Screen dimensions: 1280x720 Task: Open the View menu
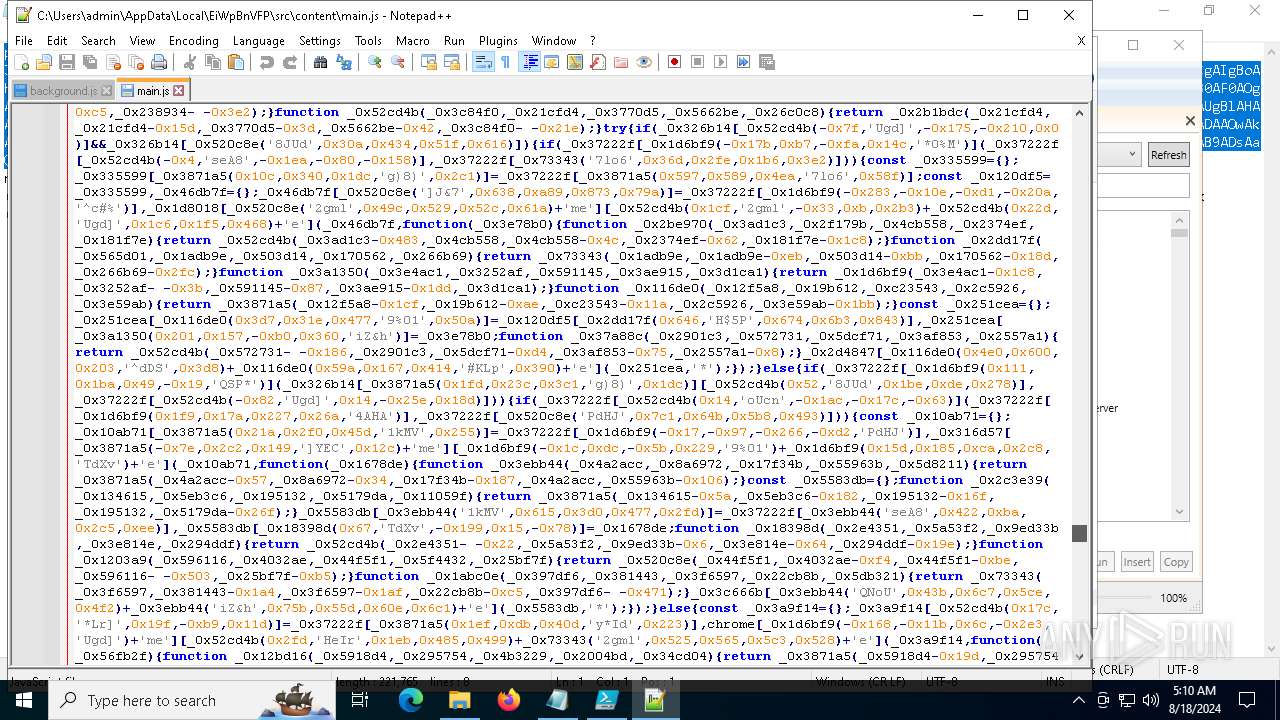[x=142, y=41]
